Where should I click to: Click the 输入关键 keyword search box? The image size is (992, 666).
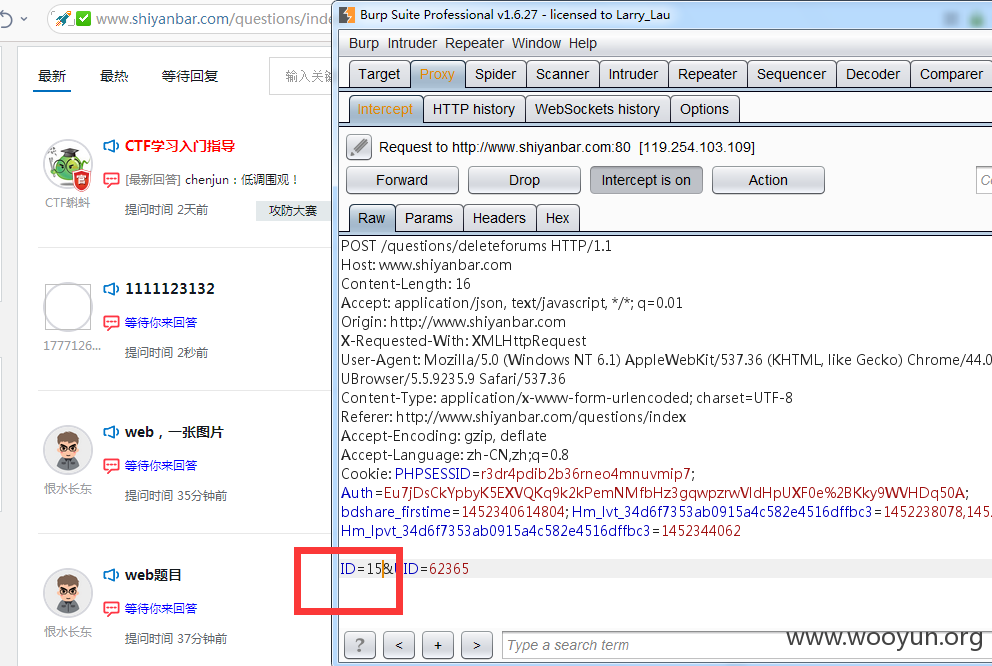tap(301, 77)
